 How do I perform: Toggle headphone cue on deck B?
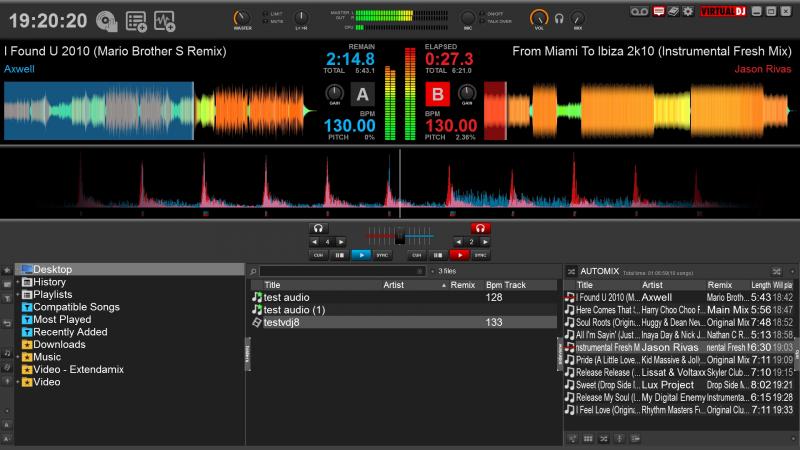pos(481,228)
